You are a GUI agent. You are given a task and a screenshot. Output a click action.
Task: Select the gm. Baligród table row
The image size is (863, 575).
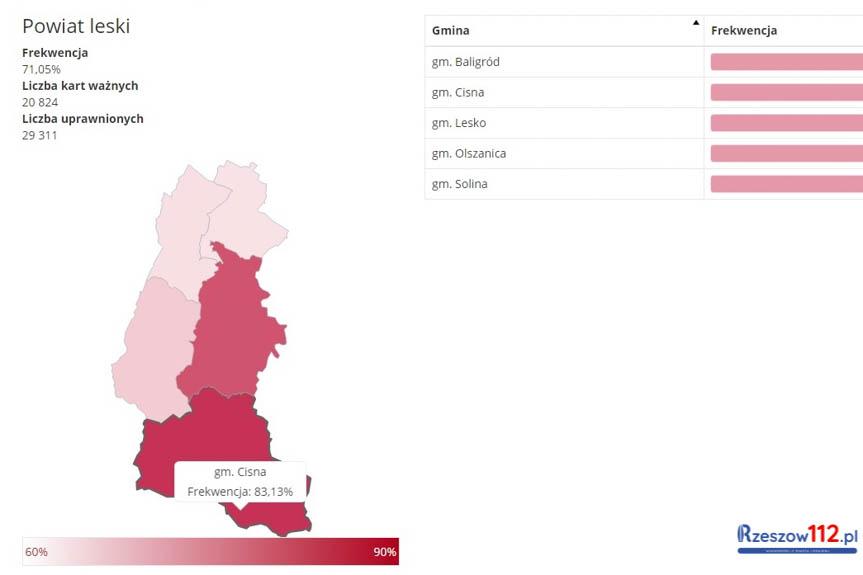466,62
